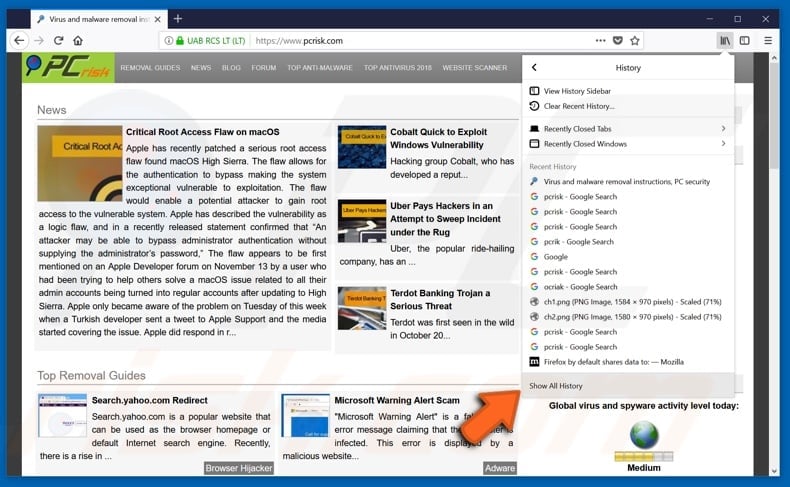Open TOP ANTIVIRUS 2018 navigation link
Viewport: 790px width, 487px height.
coord(398,67)
